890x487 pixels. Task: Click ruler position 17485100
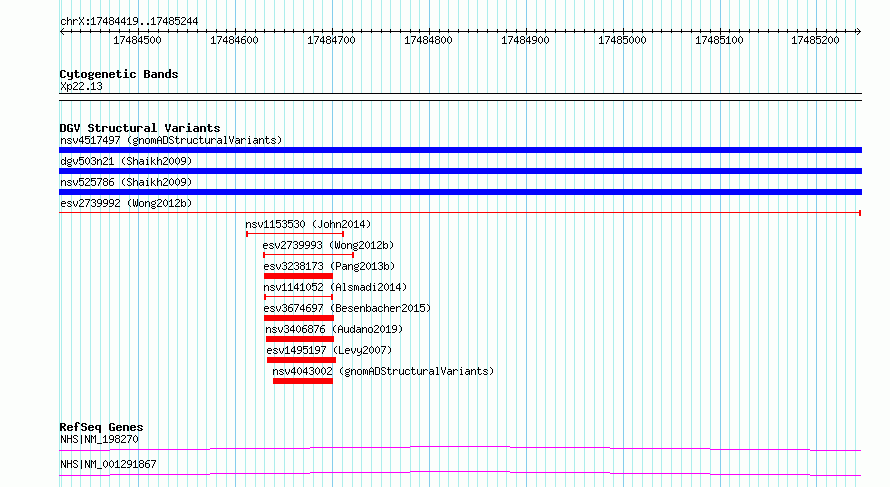point(719,40)
